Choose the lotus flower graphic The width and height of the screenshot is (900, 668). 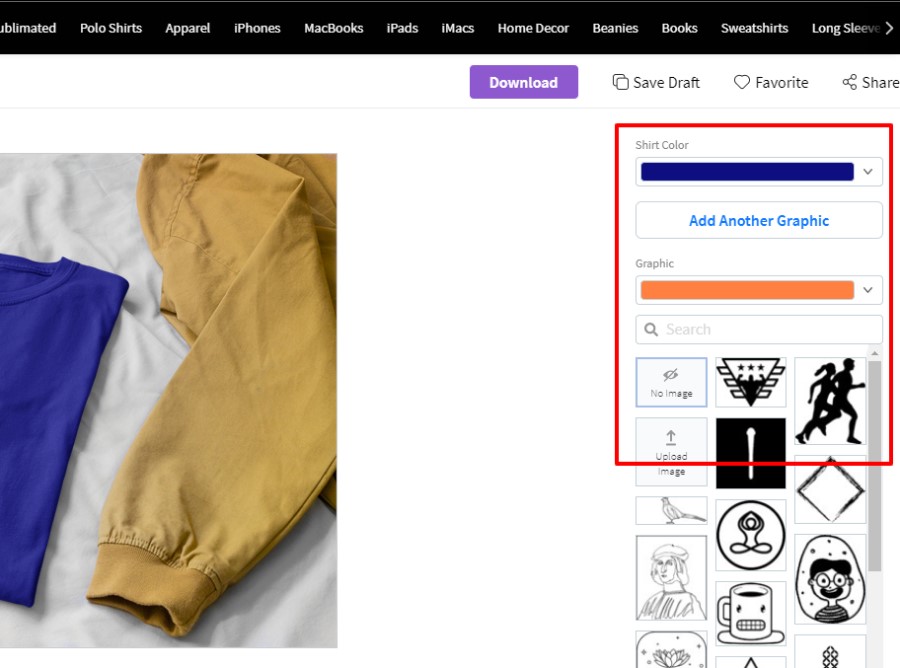tap(671, 650)
